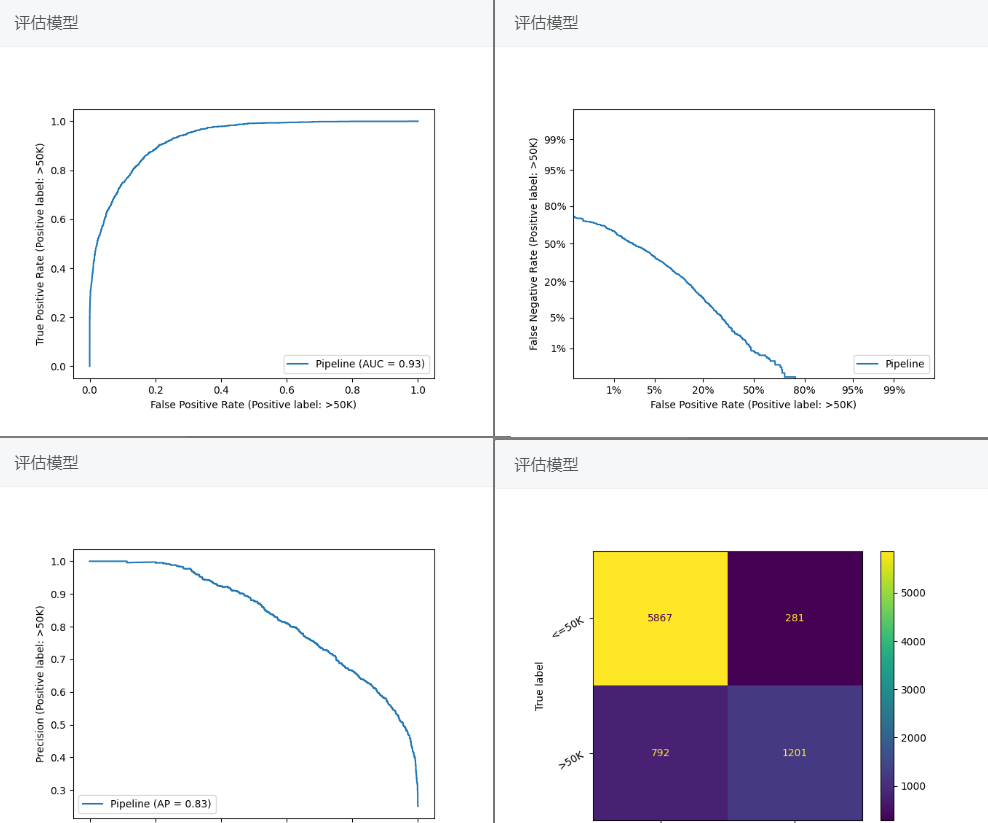
Task: Select the 评估模型 title above the precision-recall plot
Action: tap(46, 463)
